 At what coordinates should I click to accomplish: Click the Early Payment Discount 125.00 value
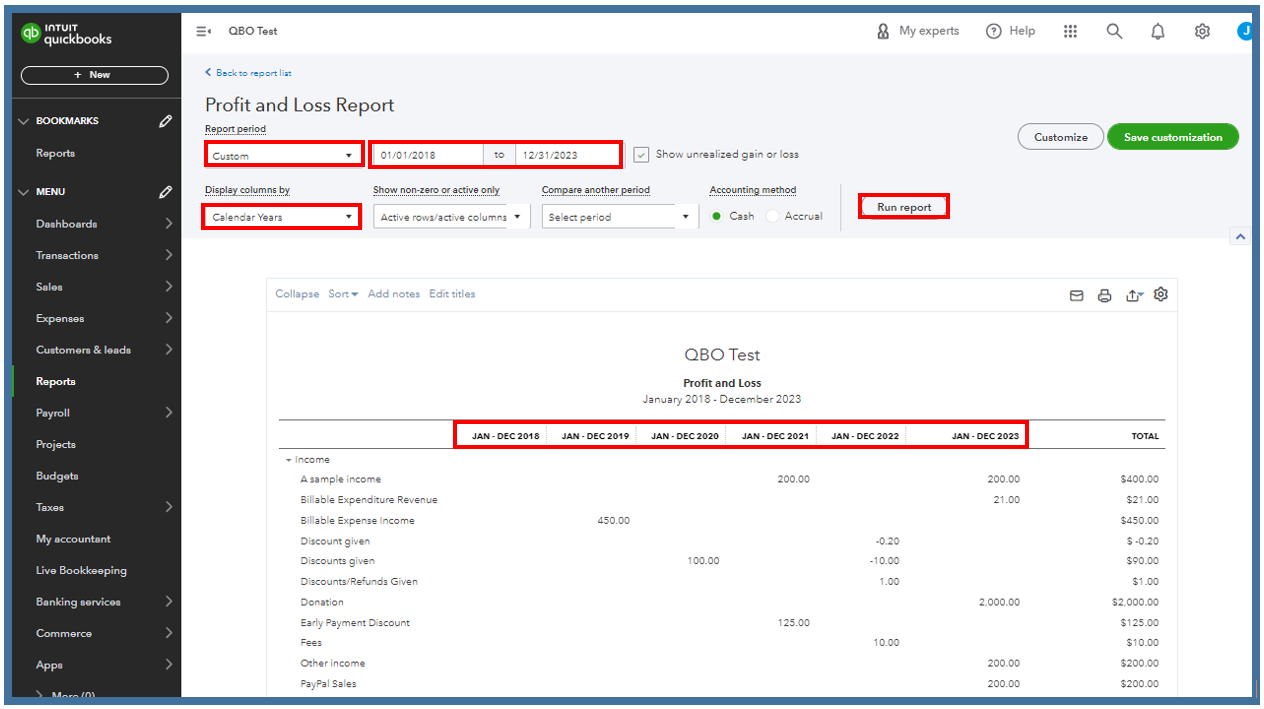tap(793, 623)
